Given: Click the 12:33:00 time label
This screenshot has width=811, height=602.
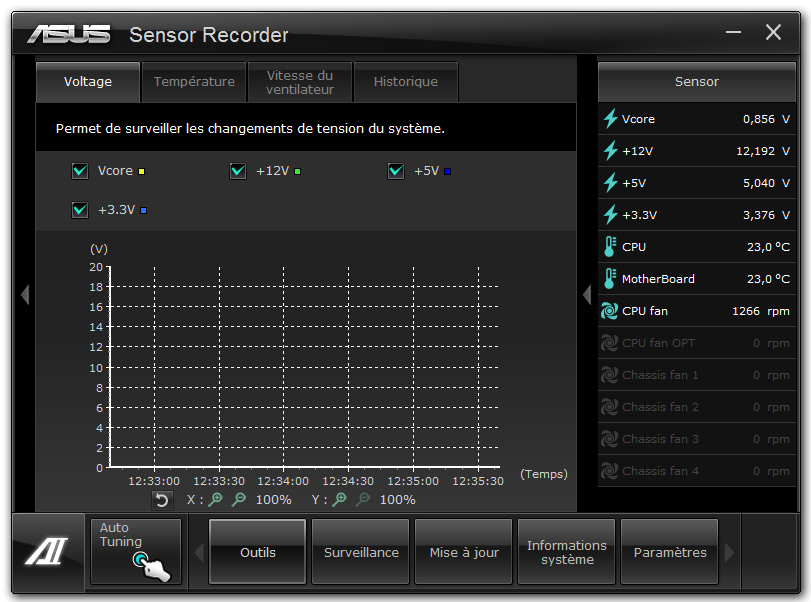Looking at the screenshot, I should pyautogui.click(x=154, y=481).
